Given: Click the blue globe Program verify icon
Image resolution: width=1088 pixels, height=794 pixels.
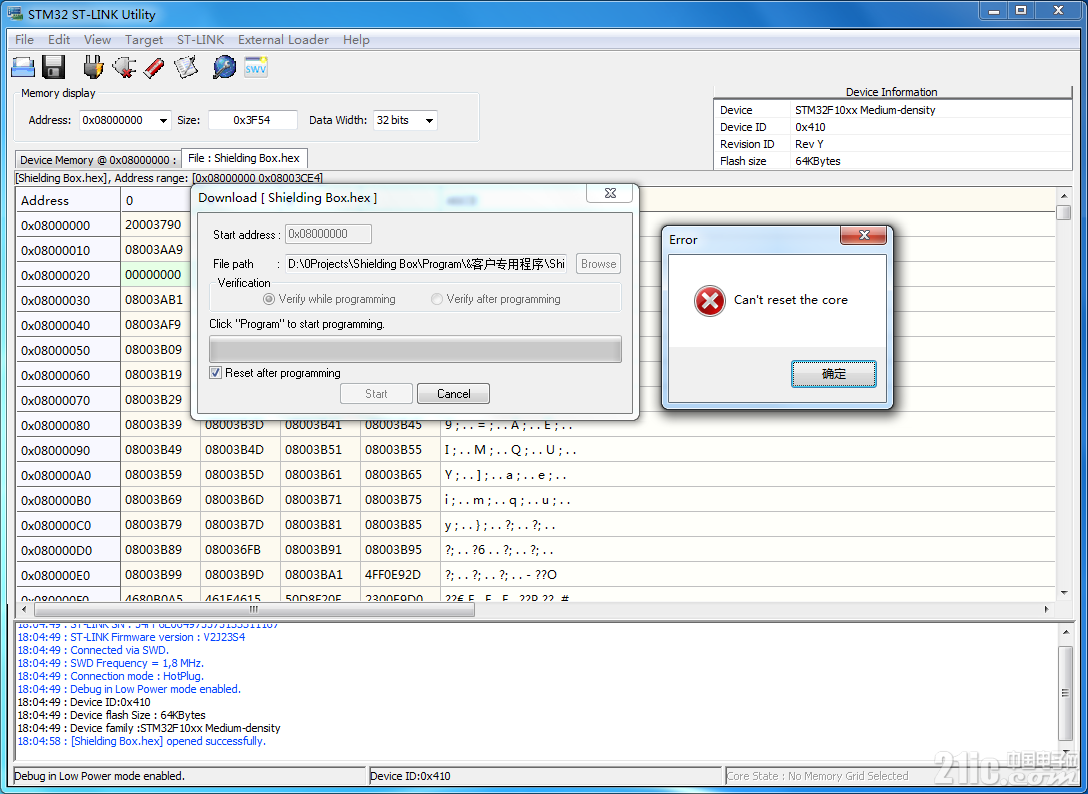Looking at the screenshot, I should 224,67.
